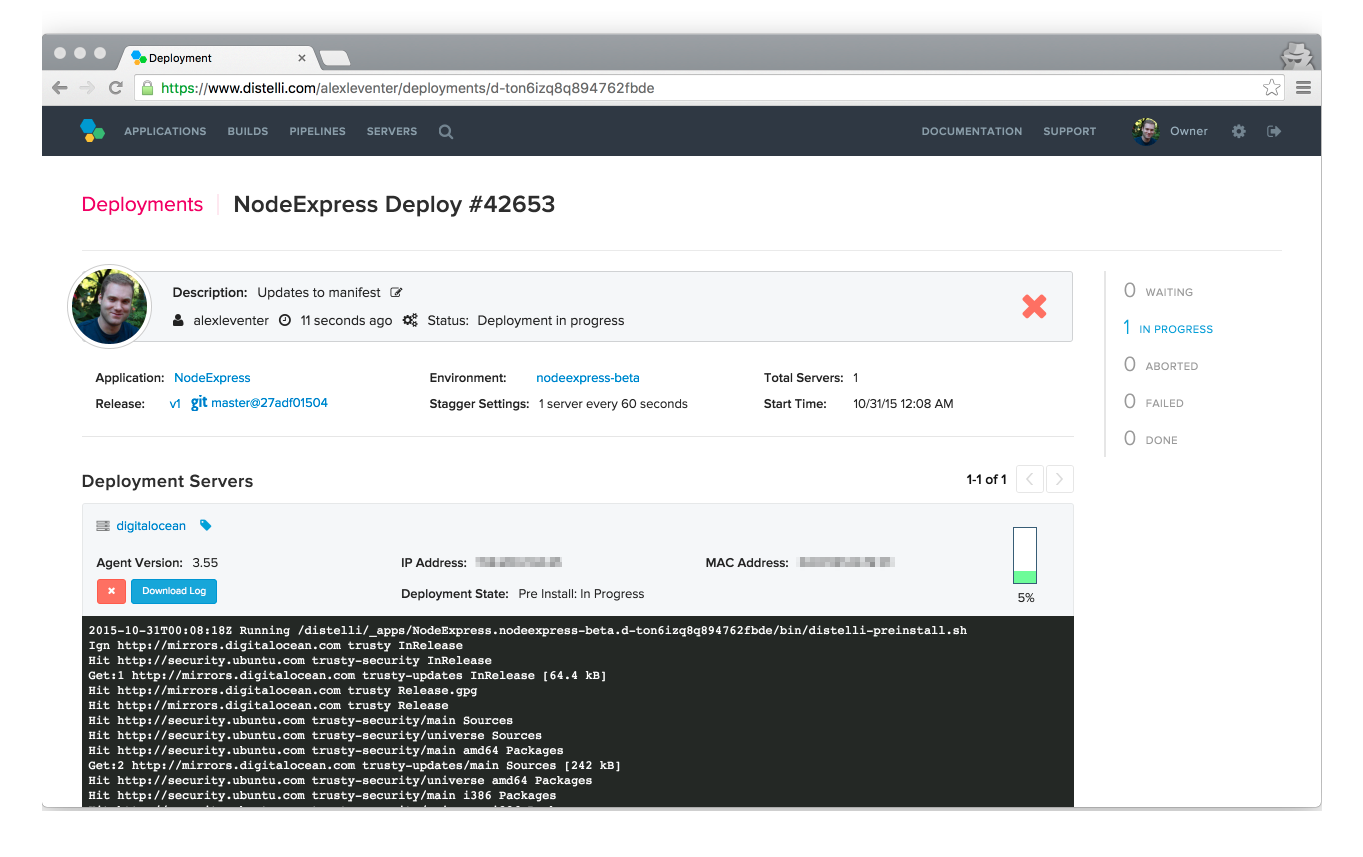Click the Download Log button
1363x857 pixels.
tap(174, 591)
